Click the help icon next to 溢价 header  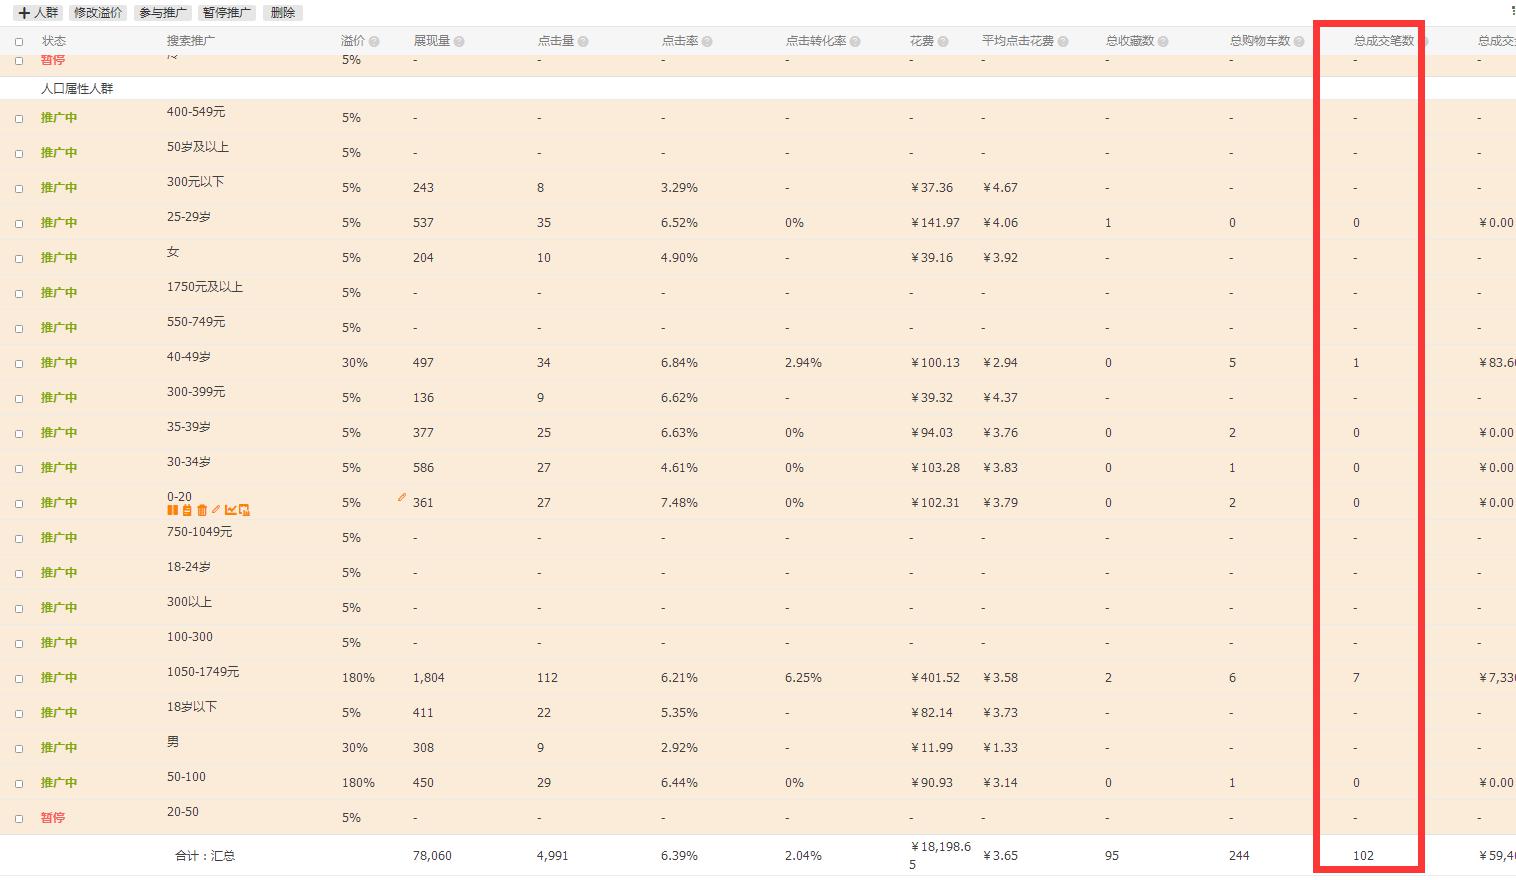pos(374,42)
